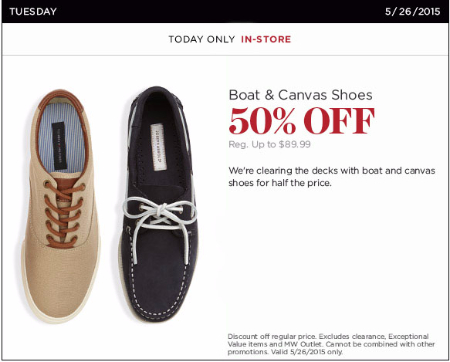Click the black label inside tan sneaker
450x362 pixels.
click(x=59, y=146)
